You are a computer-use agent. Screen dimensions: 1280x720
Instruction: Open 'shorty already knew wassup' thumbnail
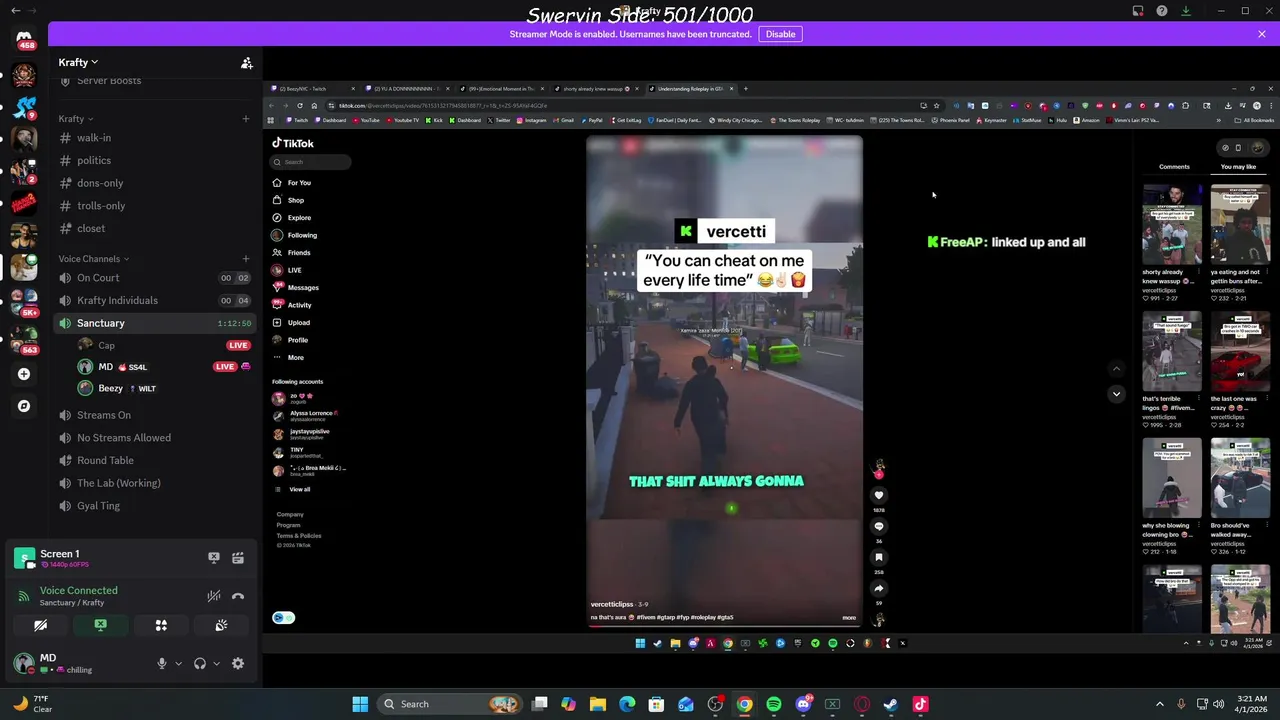1172,224
